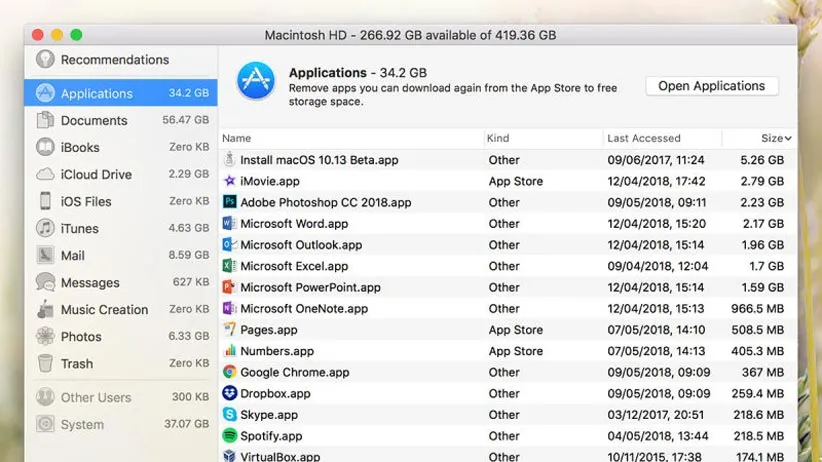Image resolution: width=822 pixels, height=462 pixels.
Task: Click the iMovie star icon
Action: (229, 181)
